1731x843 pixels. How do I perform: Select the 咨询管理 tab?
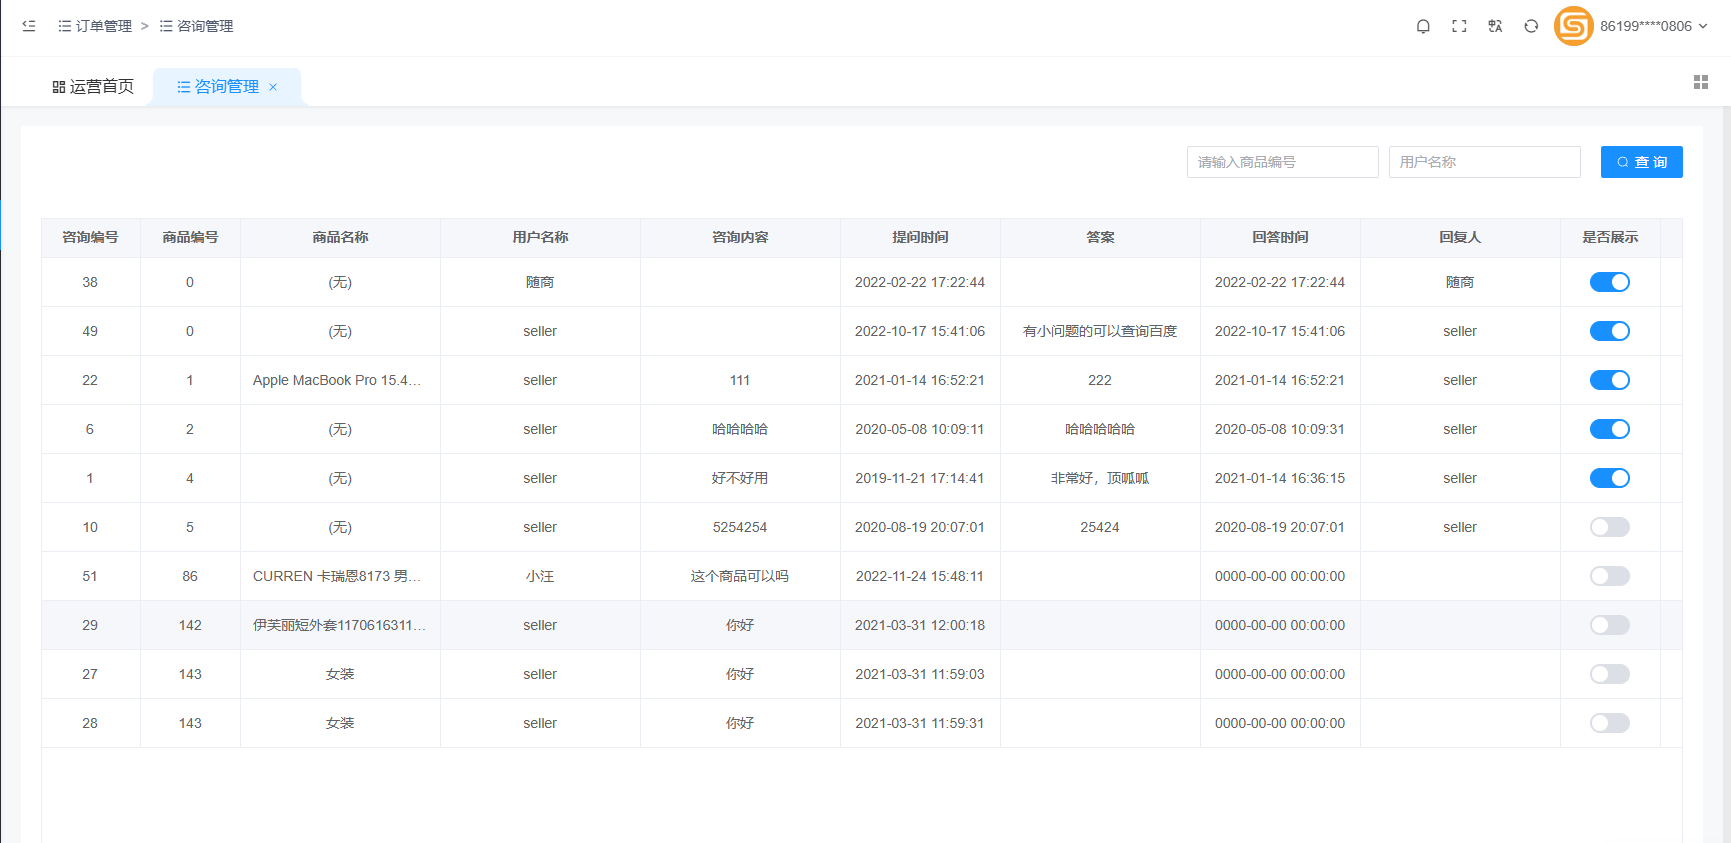(219, 87)
